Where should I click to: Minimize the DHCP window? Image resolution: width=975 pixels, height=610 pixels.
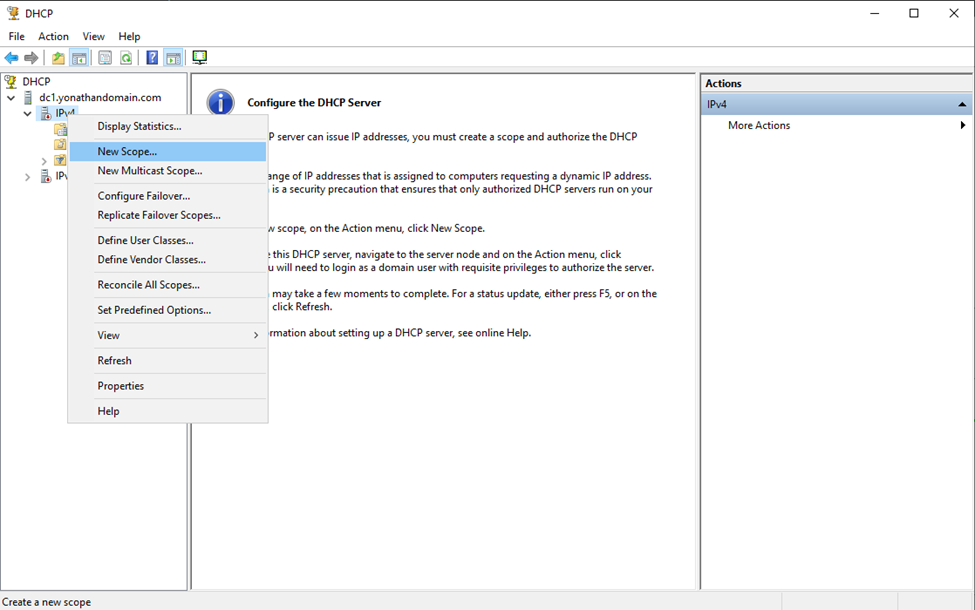tap(874, 13)
